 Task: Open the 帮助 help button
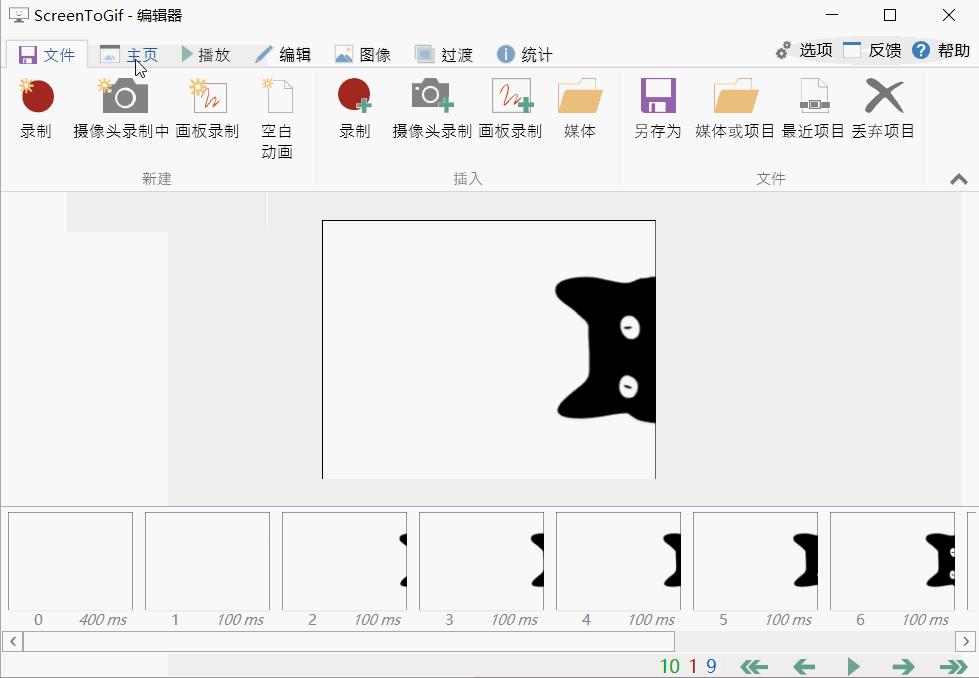tap(941, 50)
